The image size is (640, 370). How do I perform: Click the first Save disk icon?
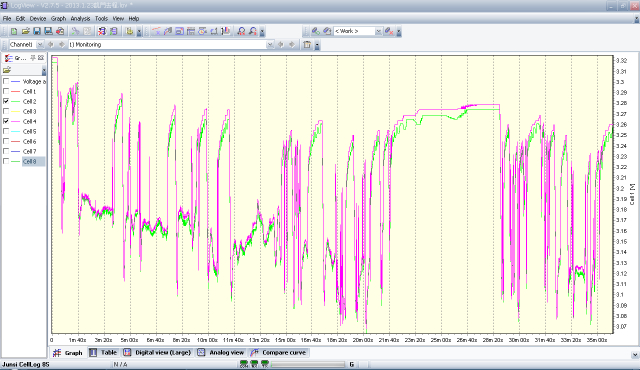pyautogui.click(x=37, y=31)
